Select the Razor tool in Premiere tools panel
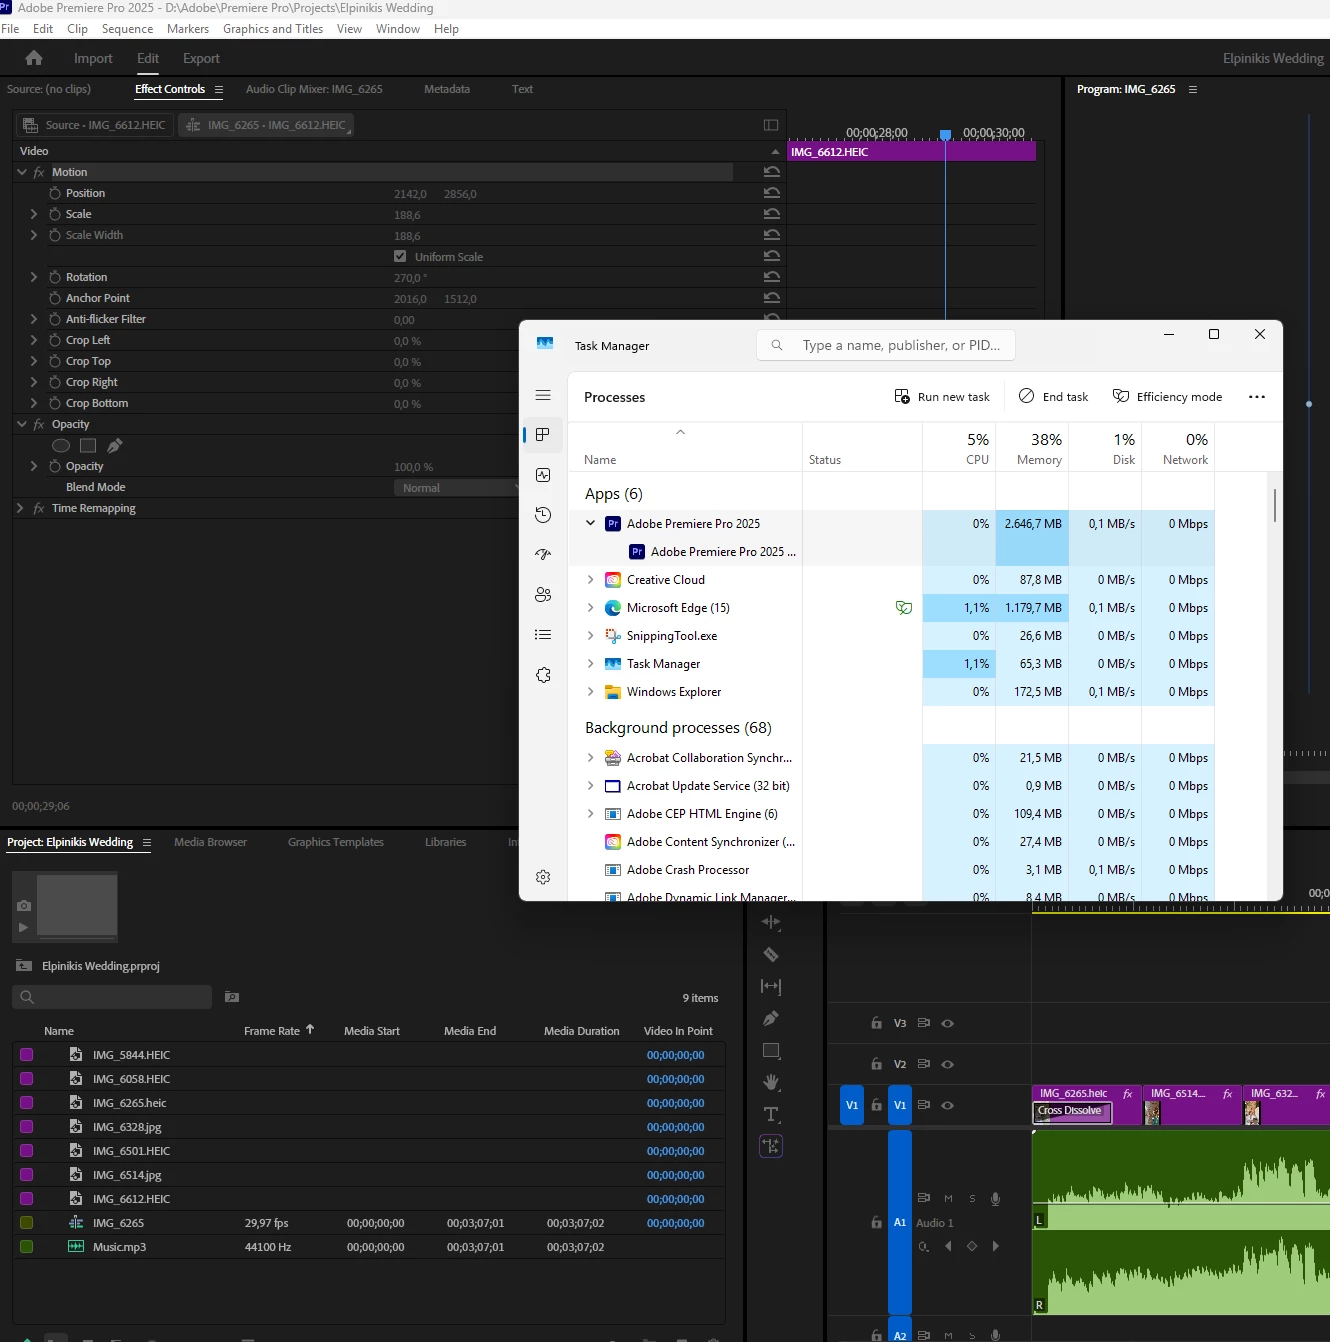The height and width of the screenshot is (1342, 1330). click(x=771, y=955)
